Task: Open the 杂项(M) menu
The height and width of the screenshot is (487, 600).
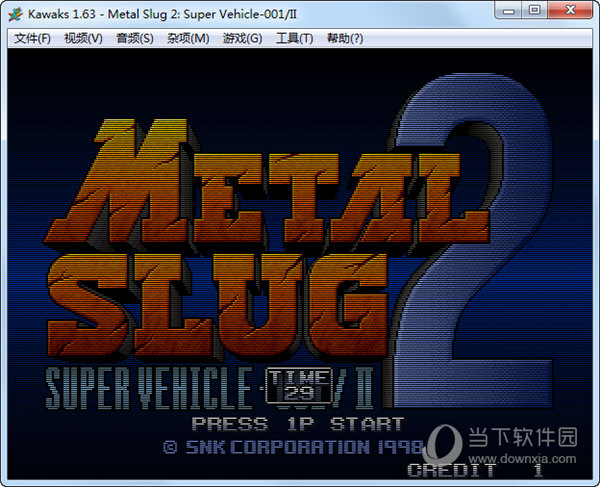Action: 188,38
